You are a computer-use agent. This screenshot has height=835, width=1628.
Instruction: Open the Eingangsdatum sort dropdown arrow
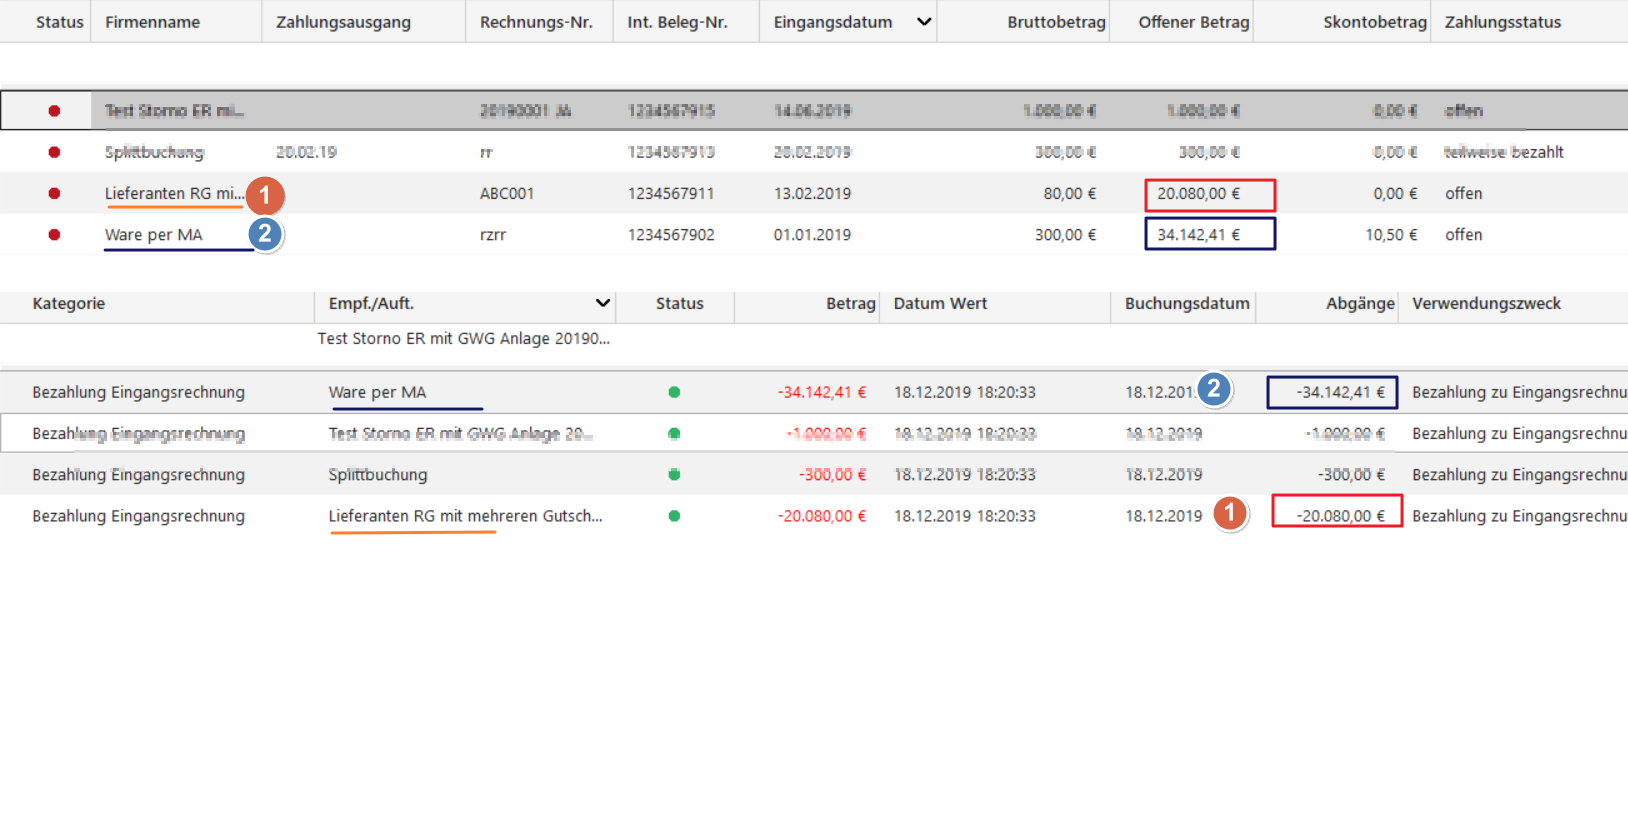click(924, 22)
